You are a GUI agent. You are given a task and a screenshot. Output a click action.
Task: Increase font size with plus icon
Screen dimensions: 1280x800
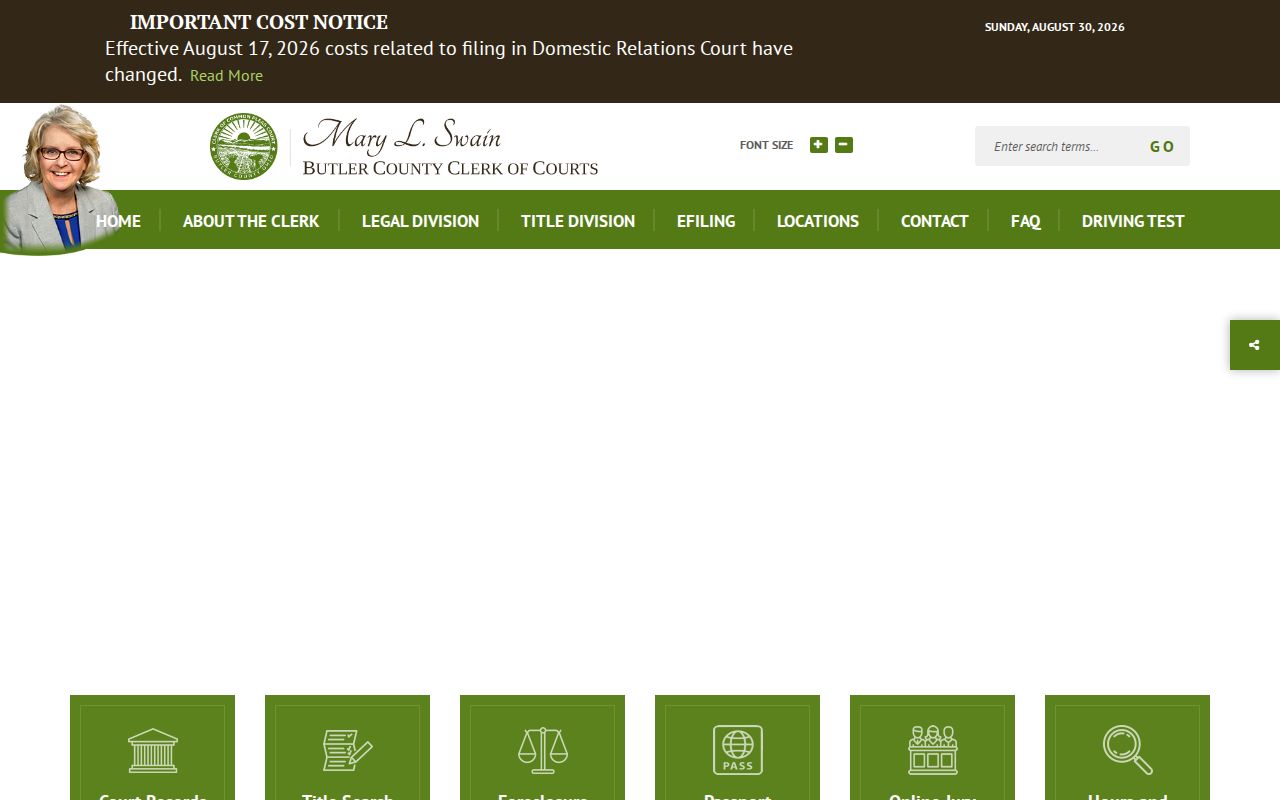click(819, 145)
